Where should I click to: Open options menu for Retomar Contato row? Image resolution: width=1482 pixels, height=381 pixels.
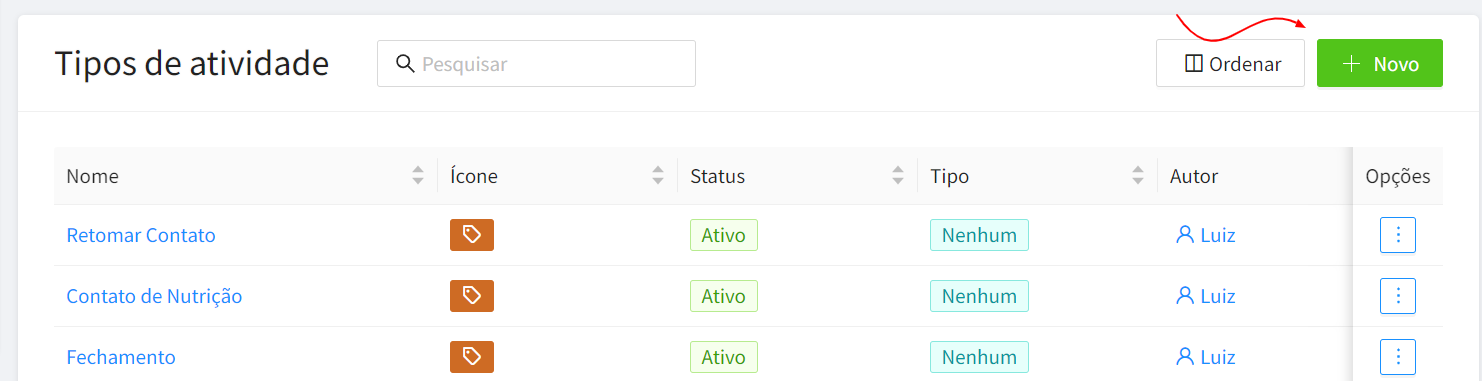[1398, 235]
